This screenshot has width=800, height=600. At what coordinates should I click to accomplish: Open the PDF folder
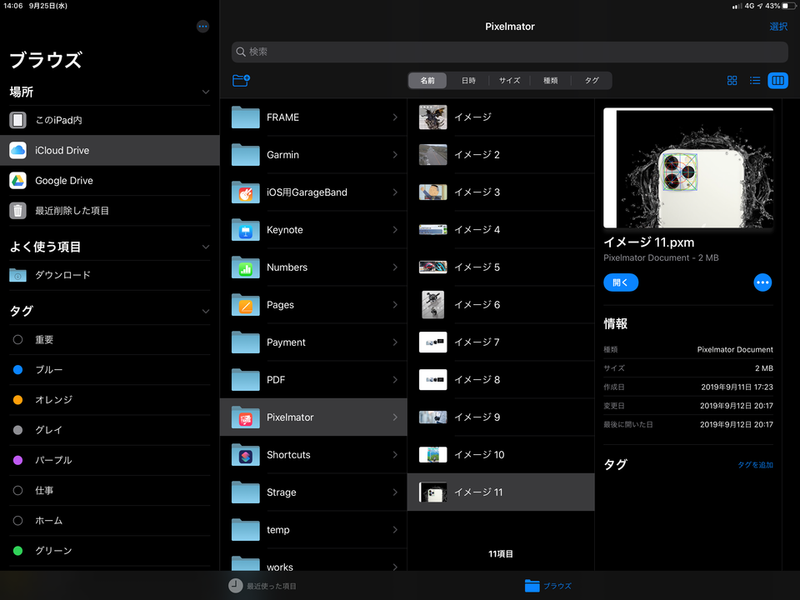314,380
